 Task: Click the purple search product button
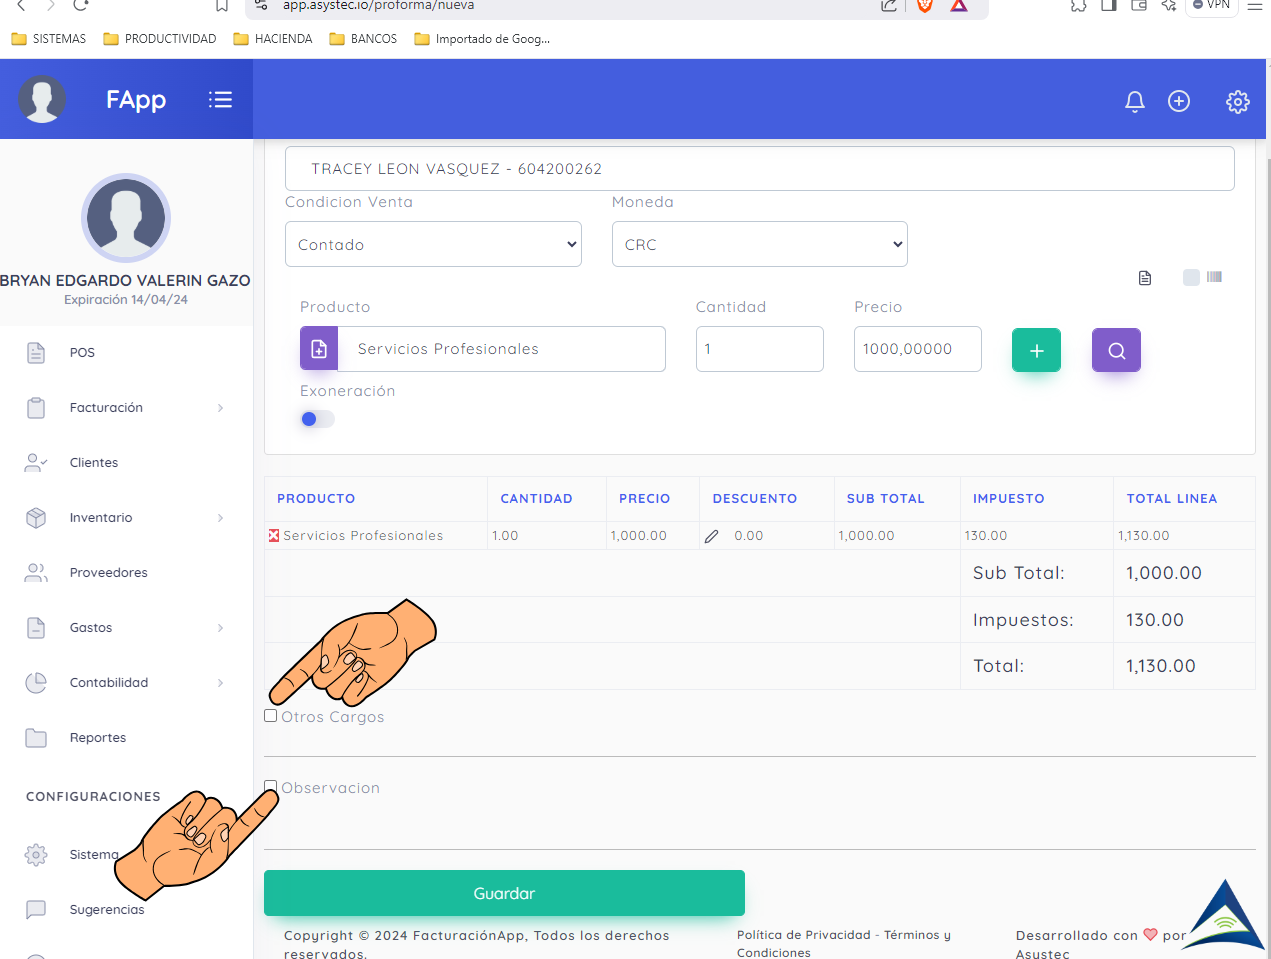point(1116,350)
